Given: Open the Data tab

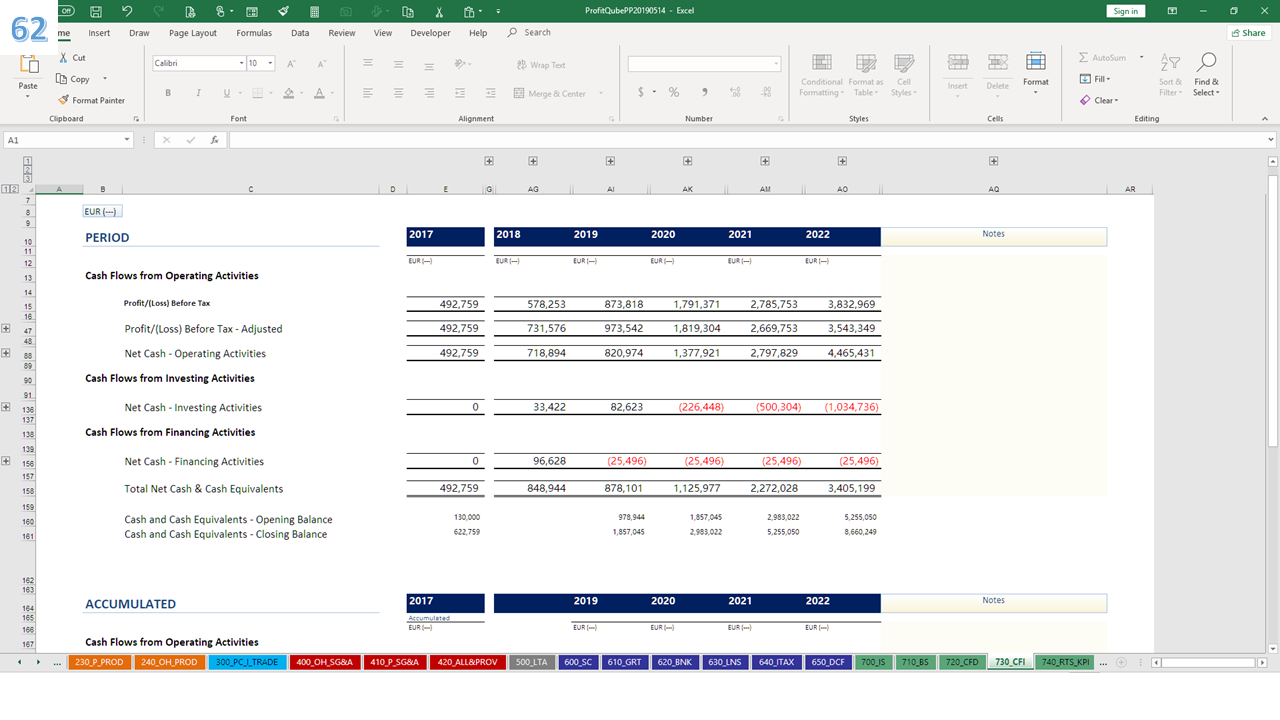Looking at the screenshot, I should 300,33.
